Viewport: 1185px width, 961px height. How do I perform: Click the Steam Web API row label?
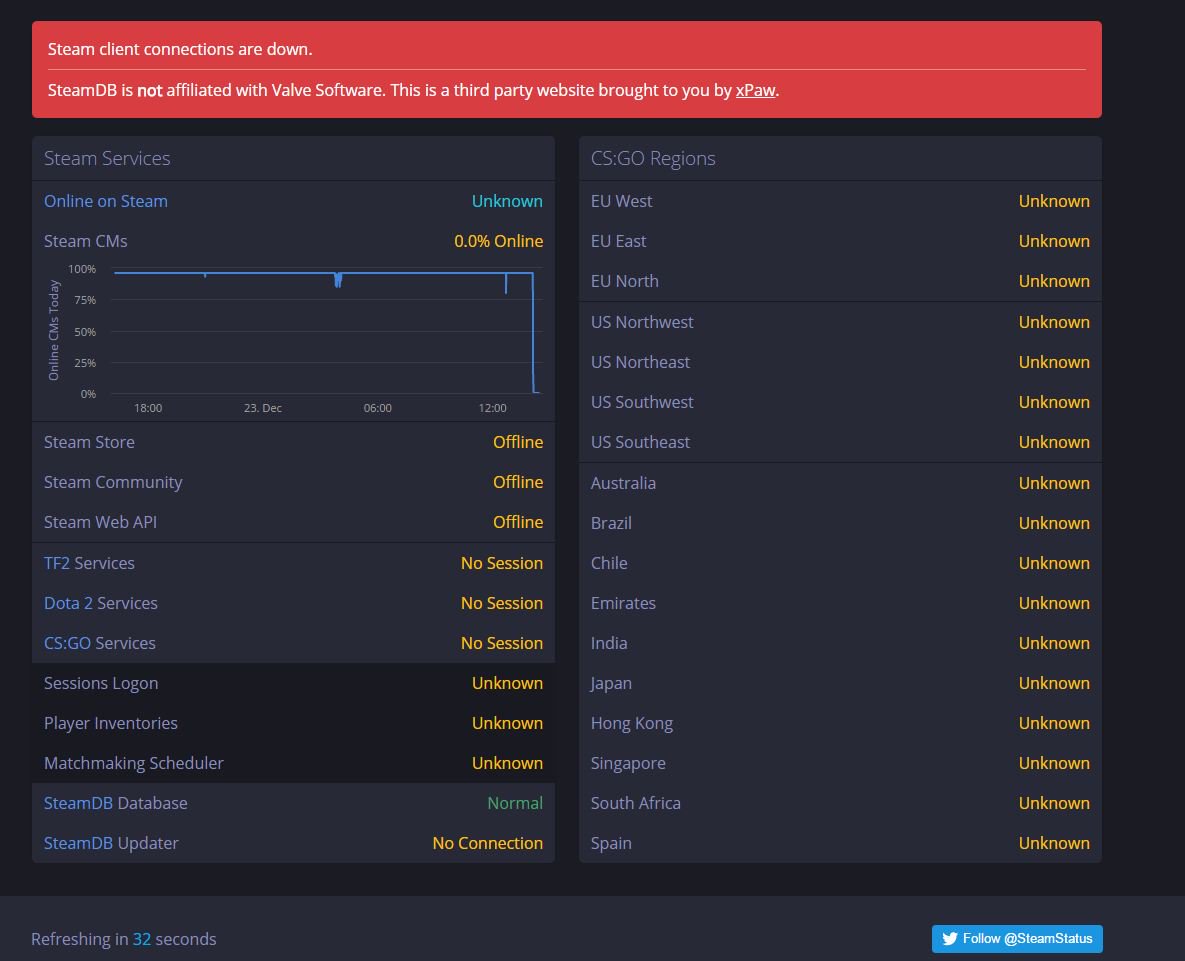[101, 522]
